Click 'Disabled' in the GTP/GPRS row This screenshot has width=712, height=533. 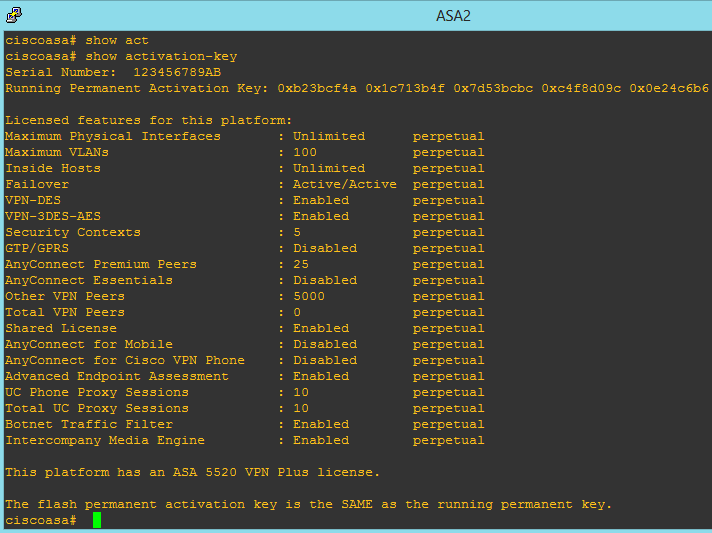325,248
